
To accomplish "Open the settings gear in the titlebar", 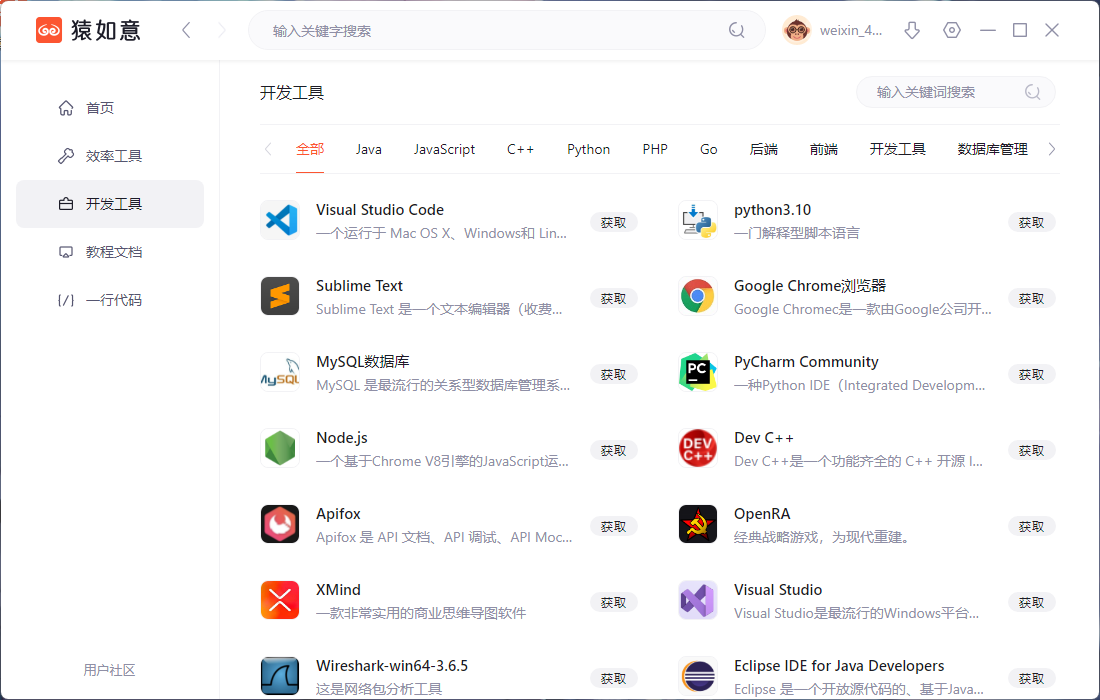I will (951, 30).
